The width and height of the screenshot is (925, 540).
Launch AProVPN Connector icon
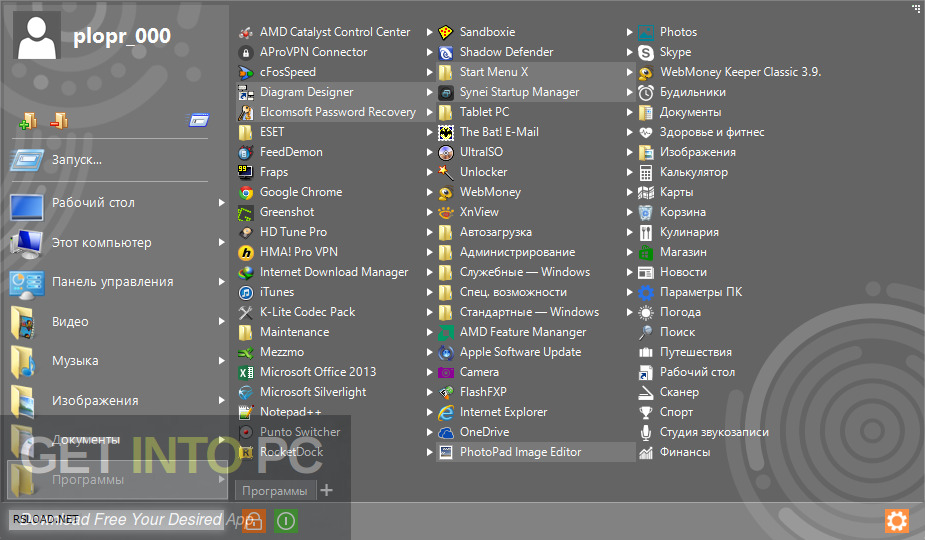[245, 53]
